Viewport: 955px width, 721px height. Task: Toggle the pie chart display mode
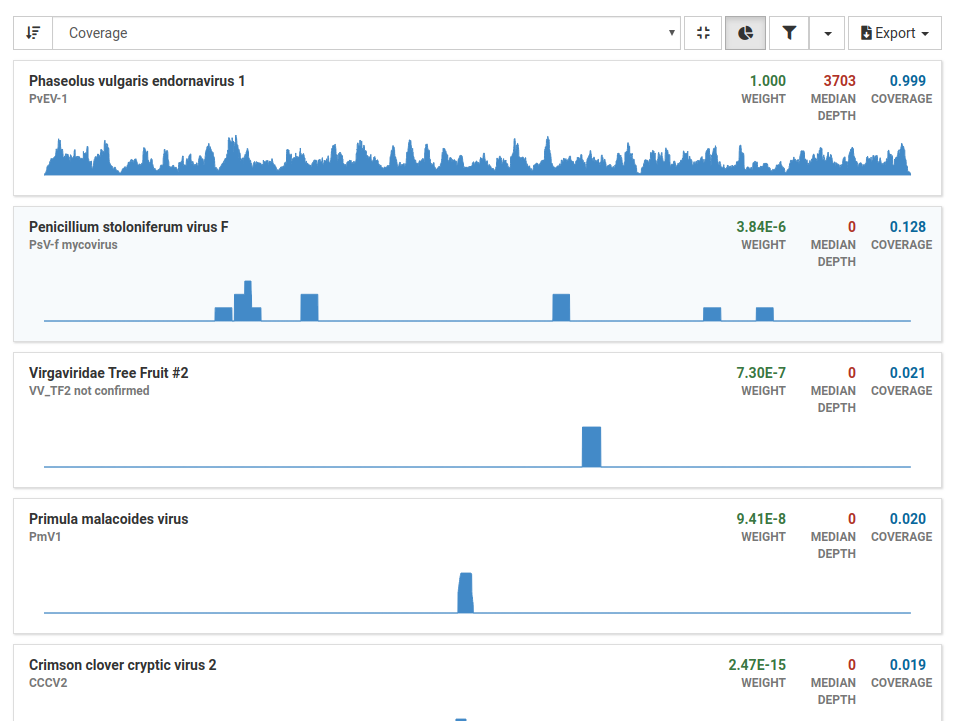[745, 32]
